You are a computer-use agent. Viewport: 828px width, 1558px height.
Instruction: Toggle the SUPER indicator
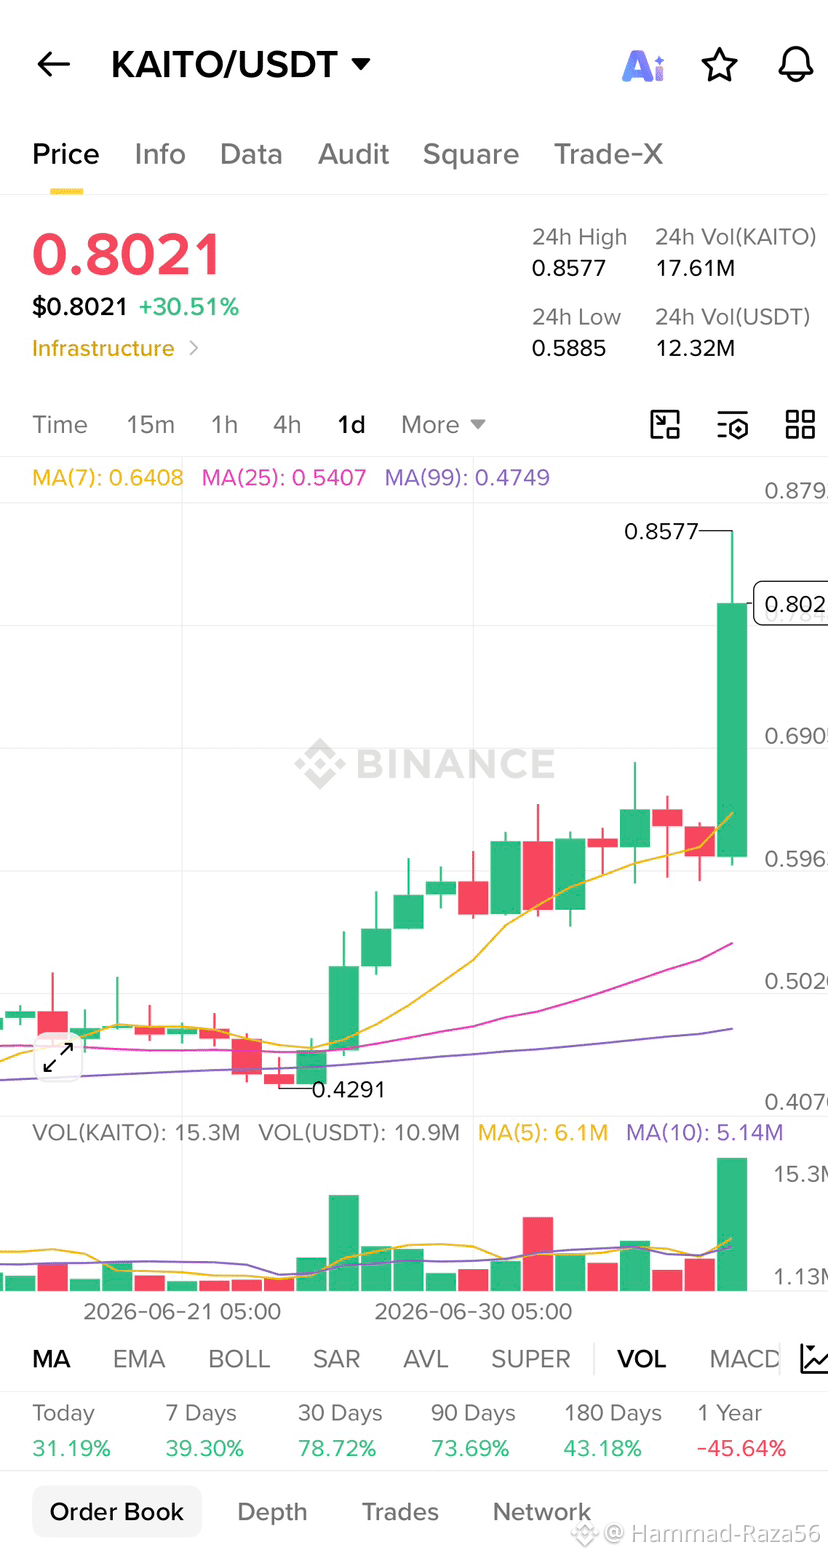click(x=530, y=1359)
